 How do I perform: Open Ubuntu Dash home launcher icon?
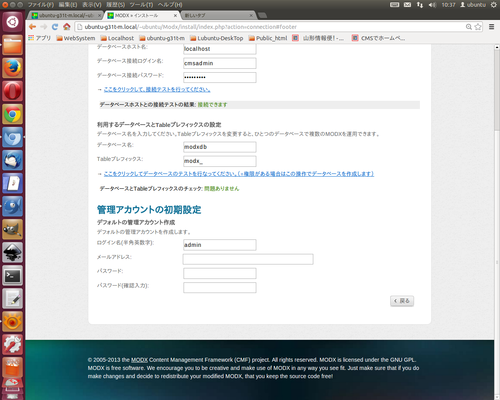click(12, 22)
